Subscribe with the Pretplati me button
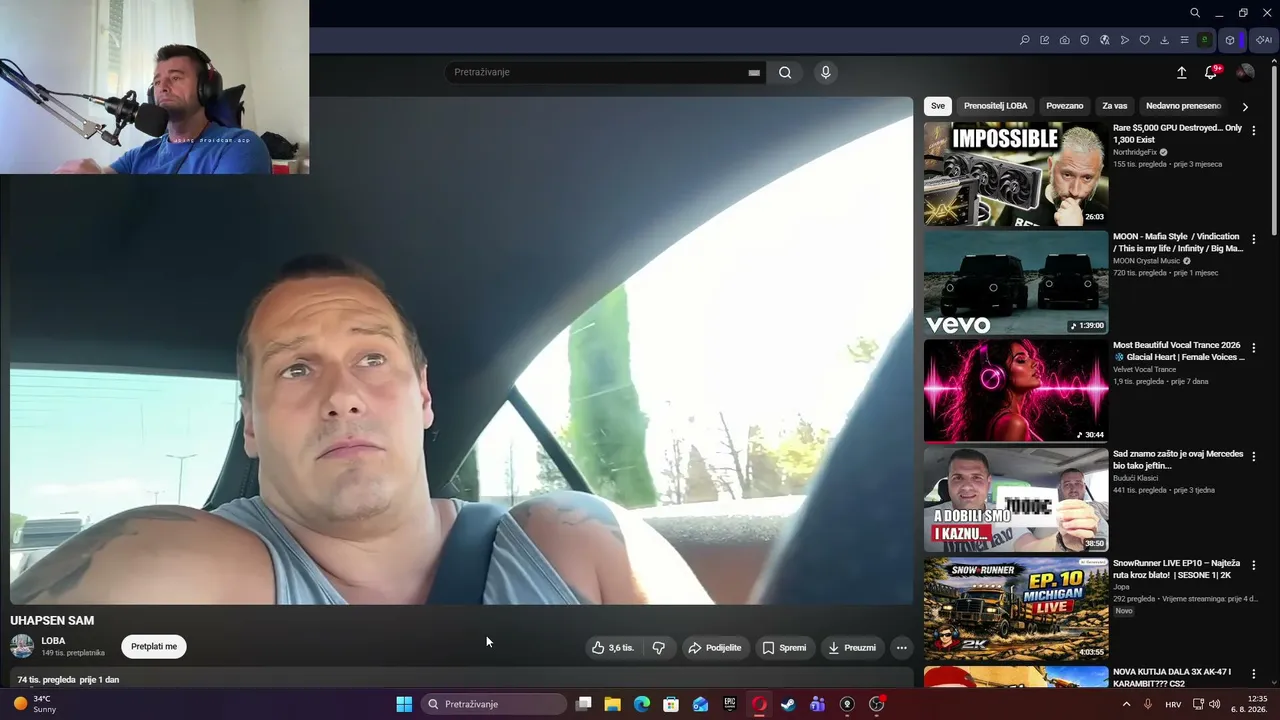This screenshot has width=1280, height=720. pyautogui.click(x=154, y=647)
